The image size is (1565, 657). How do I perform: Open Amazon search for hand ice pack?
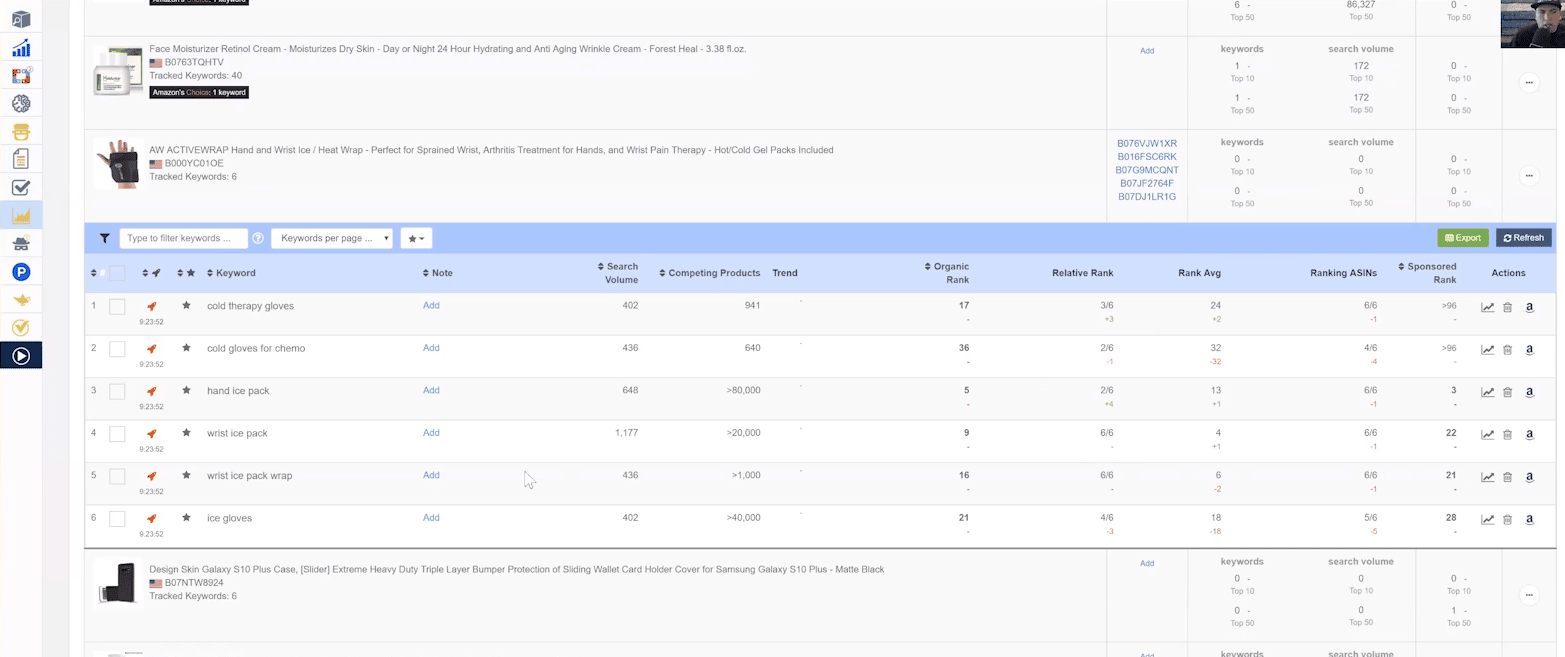1530,392
